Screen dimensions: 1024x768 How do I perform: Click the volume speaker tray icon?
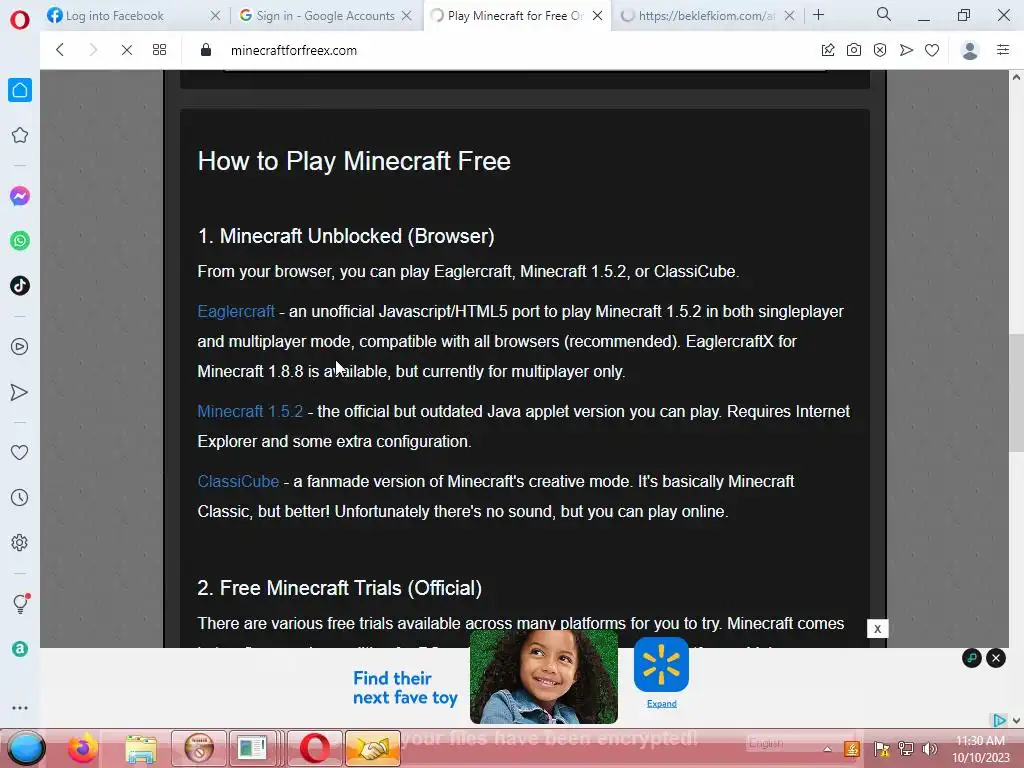[929, 749]
